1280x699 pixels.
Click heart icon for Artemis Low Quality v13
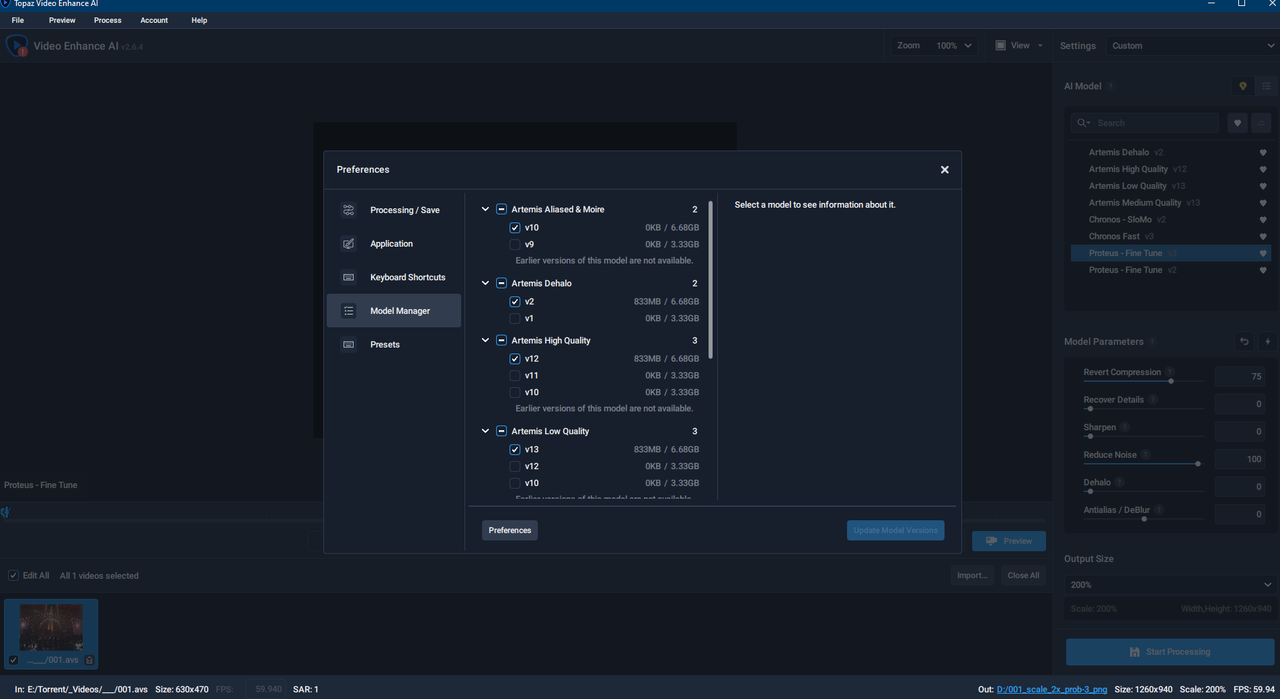click(x=1263, y=186)
